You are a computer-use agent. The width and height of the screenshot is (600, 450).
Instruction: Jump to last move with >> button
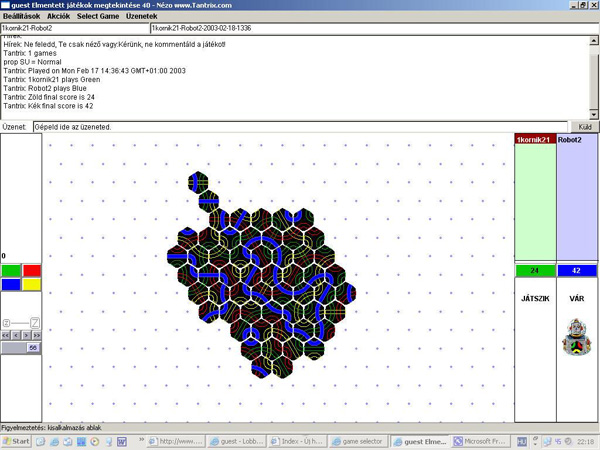coord(35,335)
